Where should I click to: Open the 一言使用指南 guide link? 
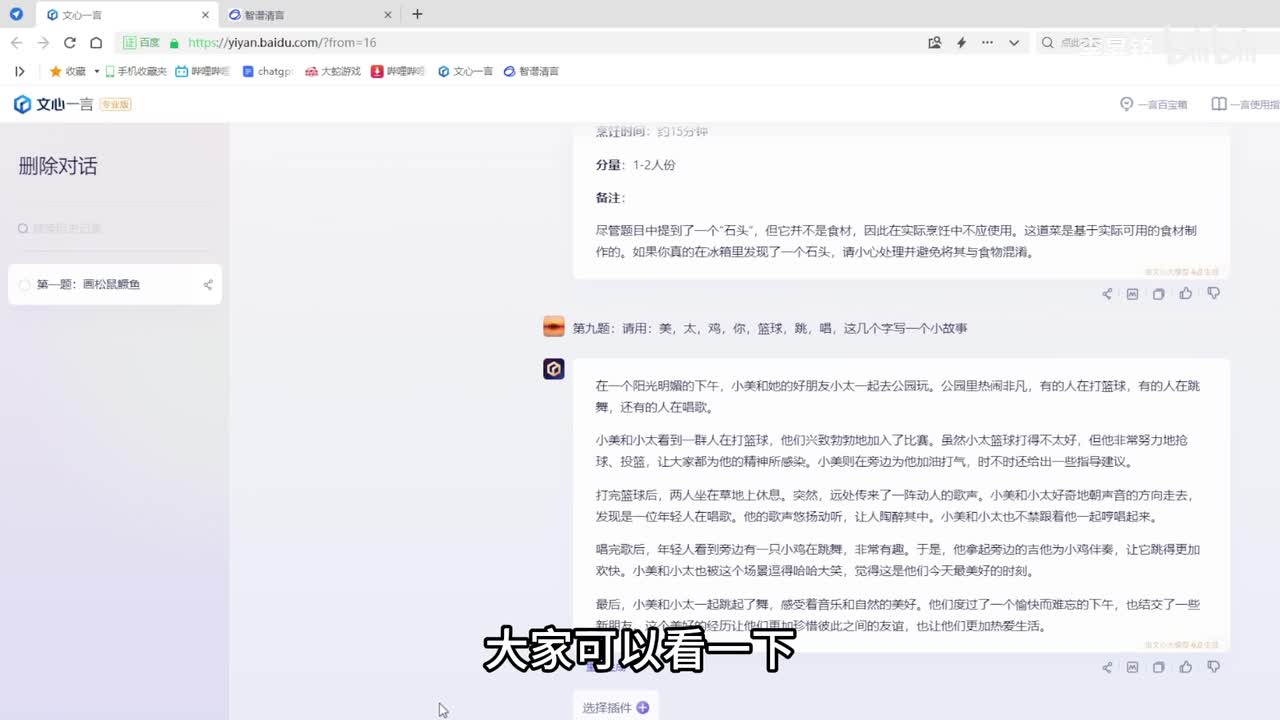(1245, 104)
